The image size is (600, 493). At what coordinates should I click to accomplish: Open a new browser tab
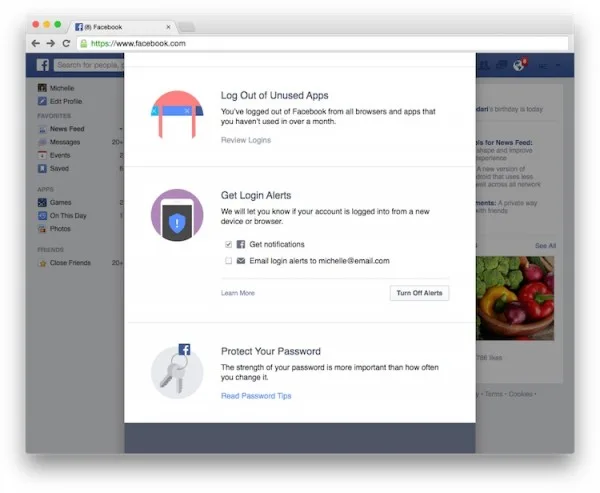[x=187, y=27]
